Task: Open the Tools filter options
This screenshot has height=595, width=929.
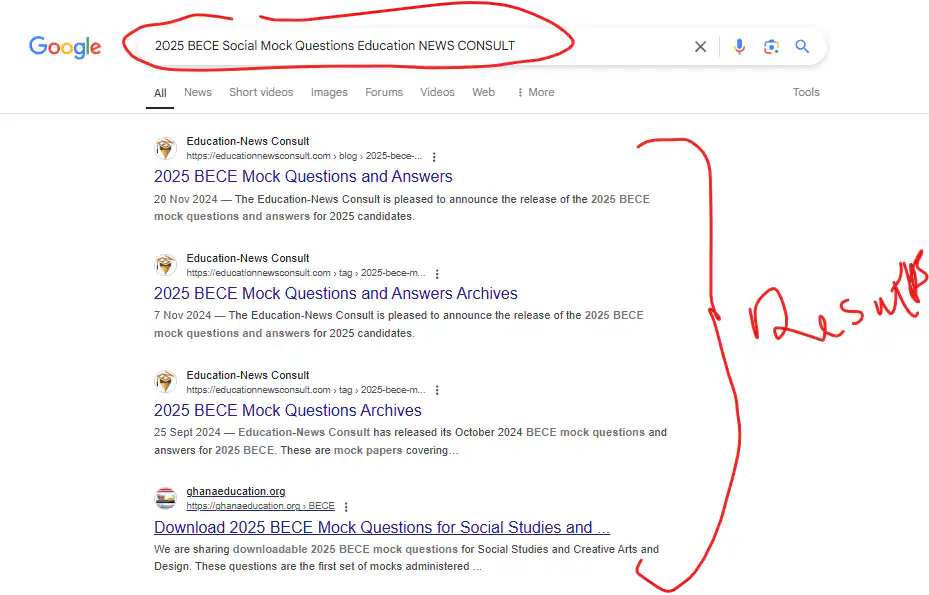Action: point(806,92)
